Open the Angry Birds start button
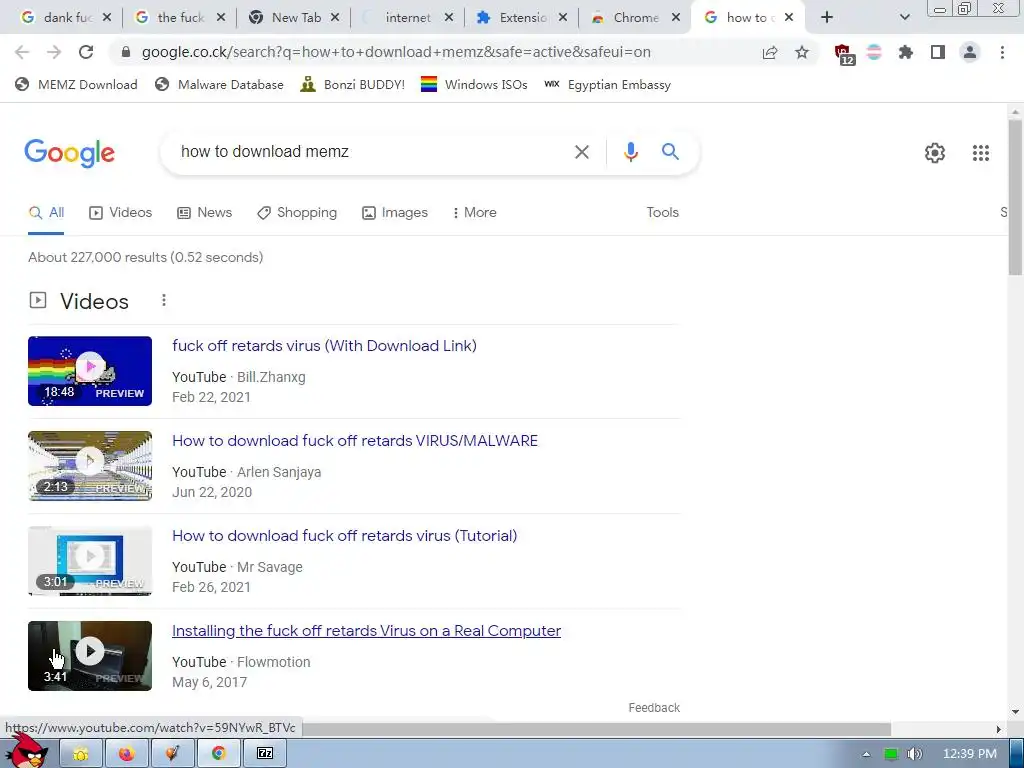 pyautogui.click(x=26, y=751)
